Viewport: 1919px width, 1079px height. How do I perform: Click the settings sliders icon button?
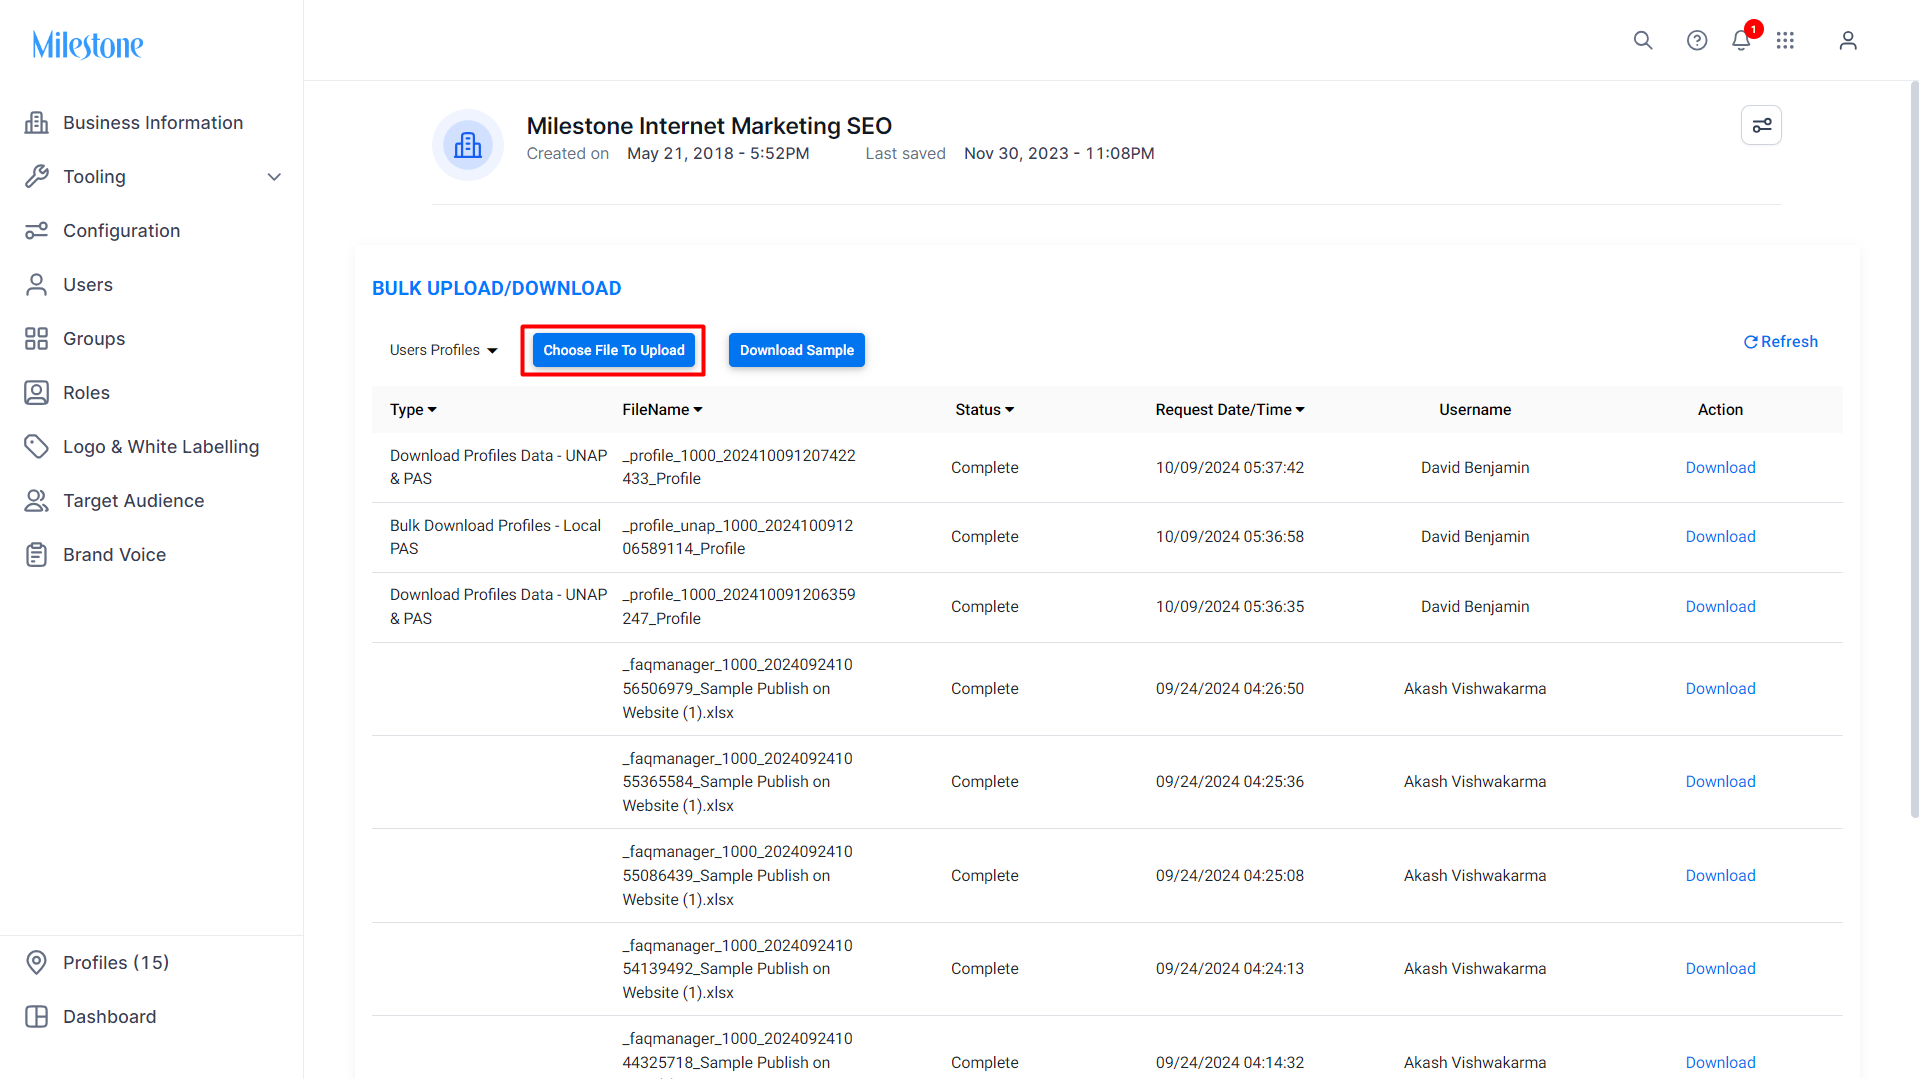point(1761,125)
